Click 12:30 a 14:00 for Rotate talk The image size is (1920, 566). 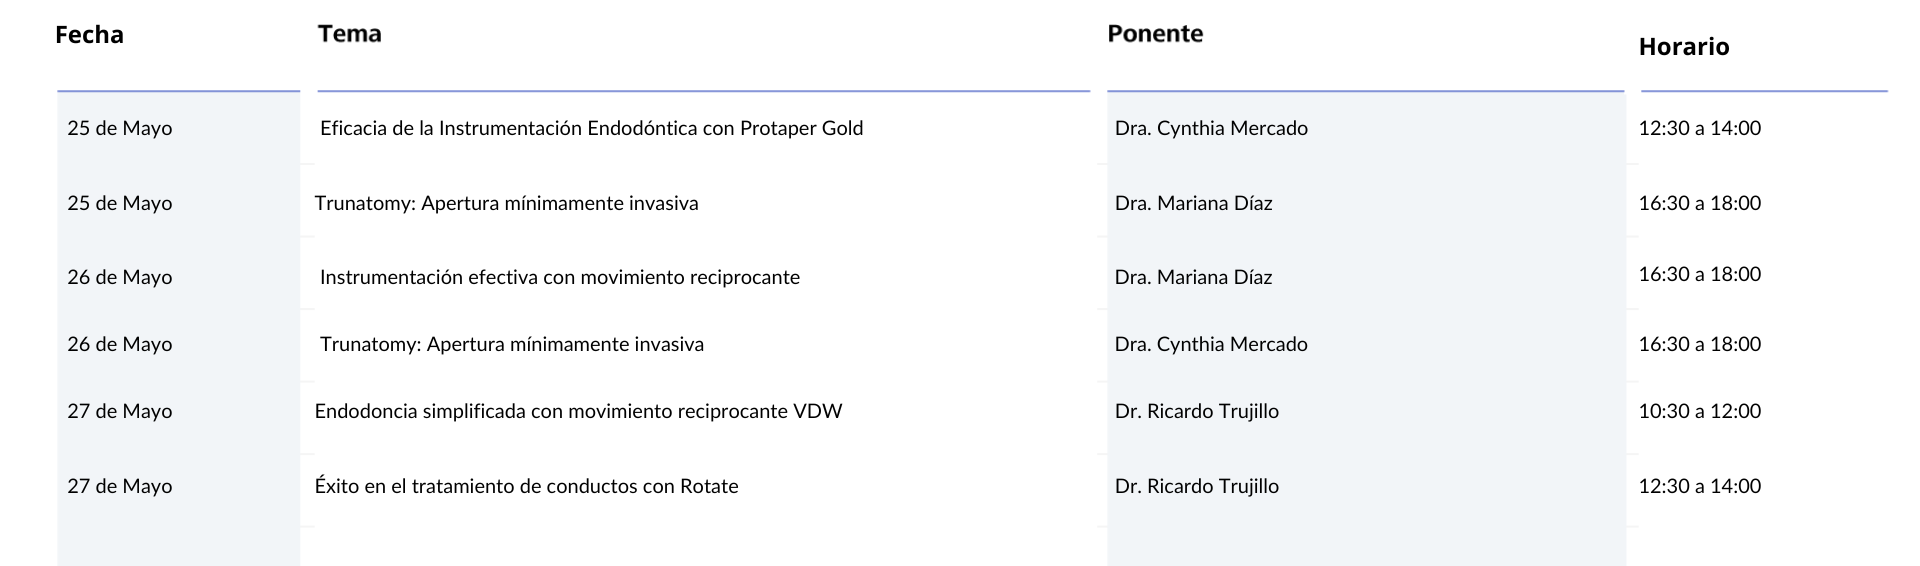[1700, 486]
